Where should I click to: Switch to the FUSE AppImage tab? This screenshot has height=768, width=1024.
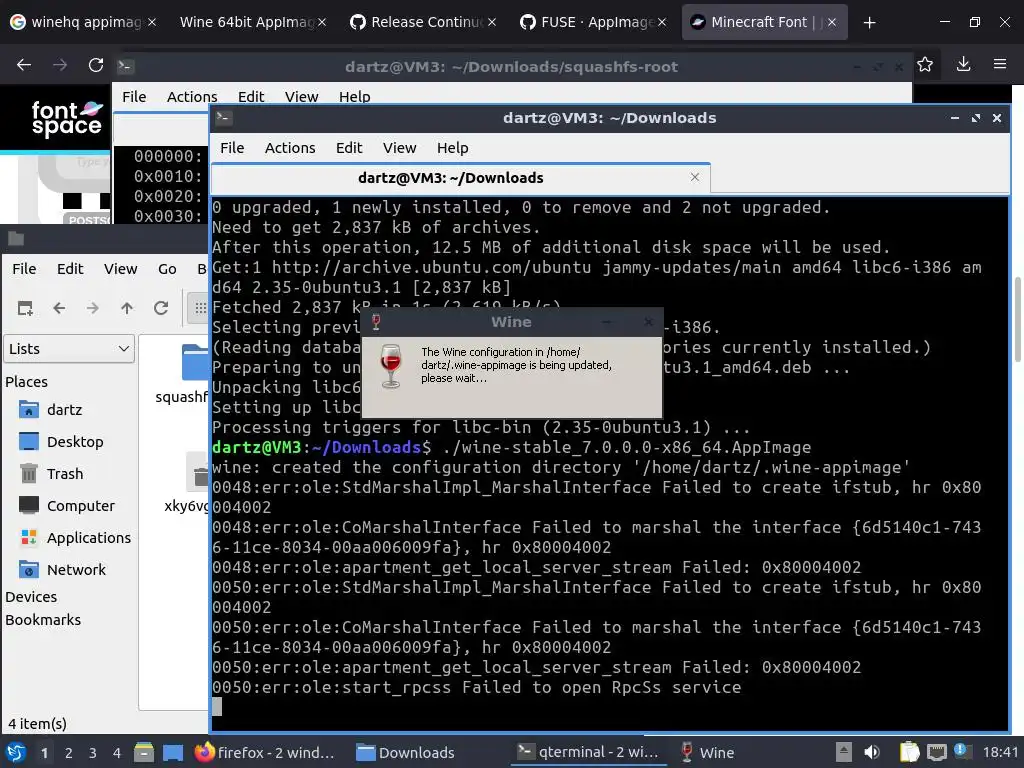(592, 22)
